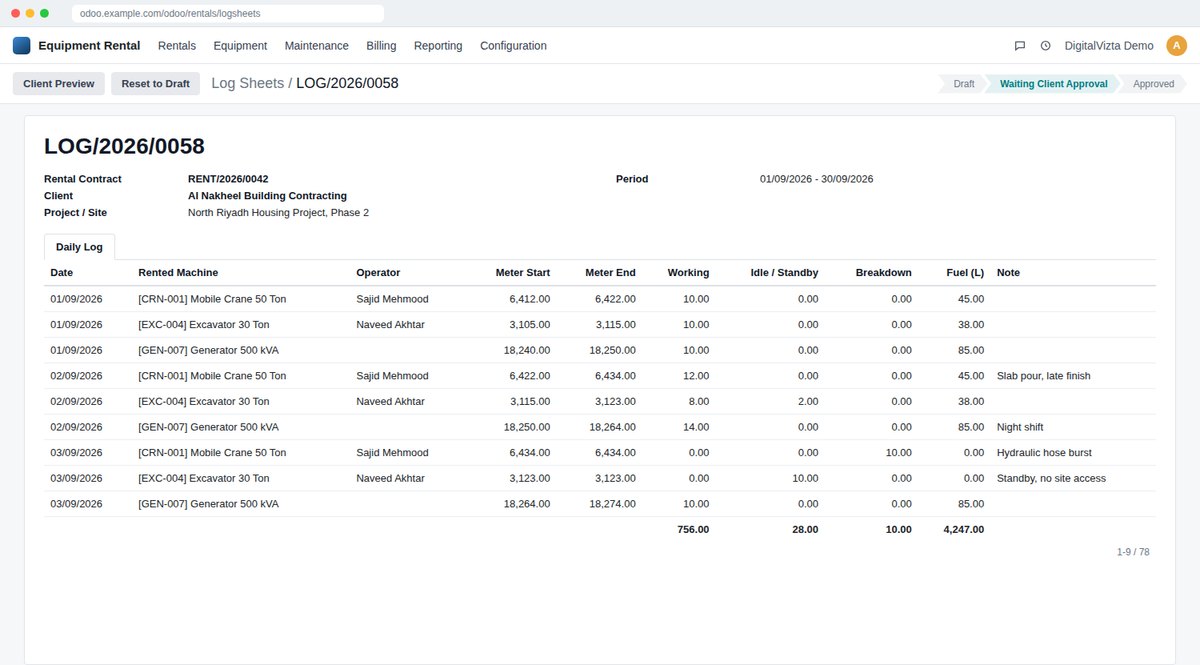Open the Reporting menu
The image size is (1200, 665).
438,46
